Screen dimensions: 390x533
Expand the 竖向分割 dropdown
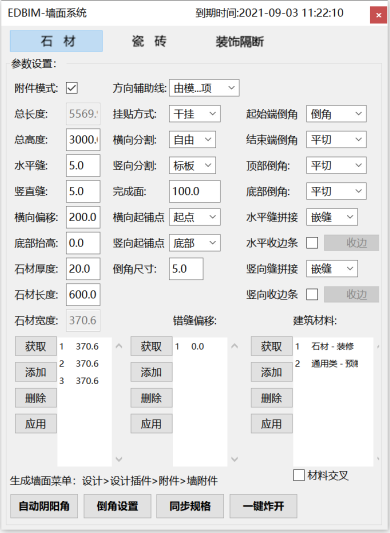tap(192, 166)
